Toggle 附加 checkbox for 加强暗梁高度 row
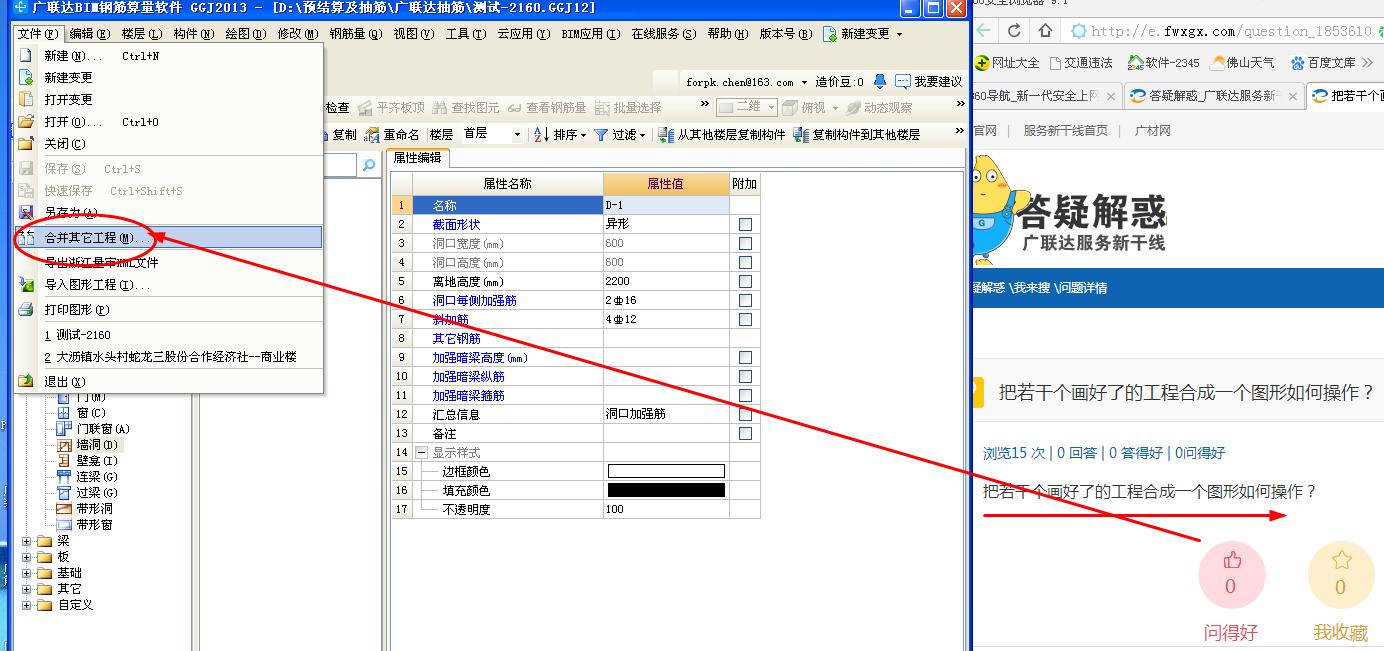The image size is (1384, 651). pyautogui.click(x=745, y=358)
